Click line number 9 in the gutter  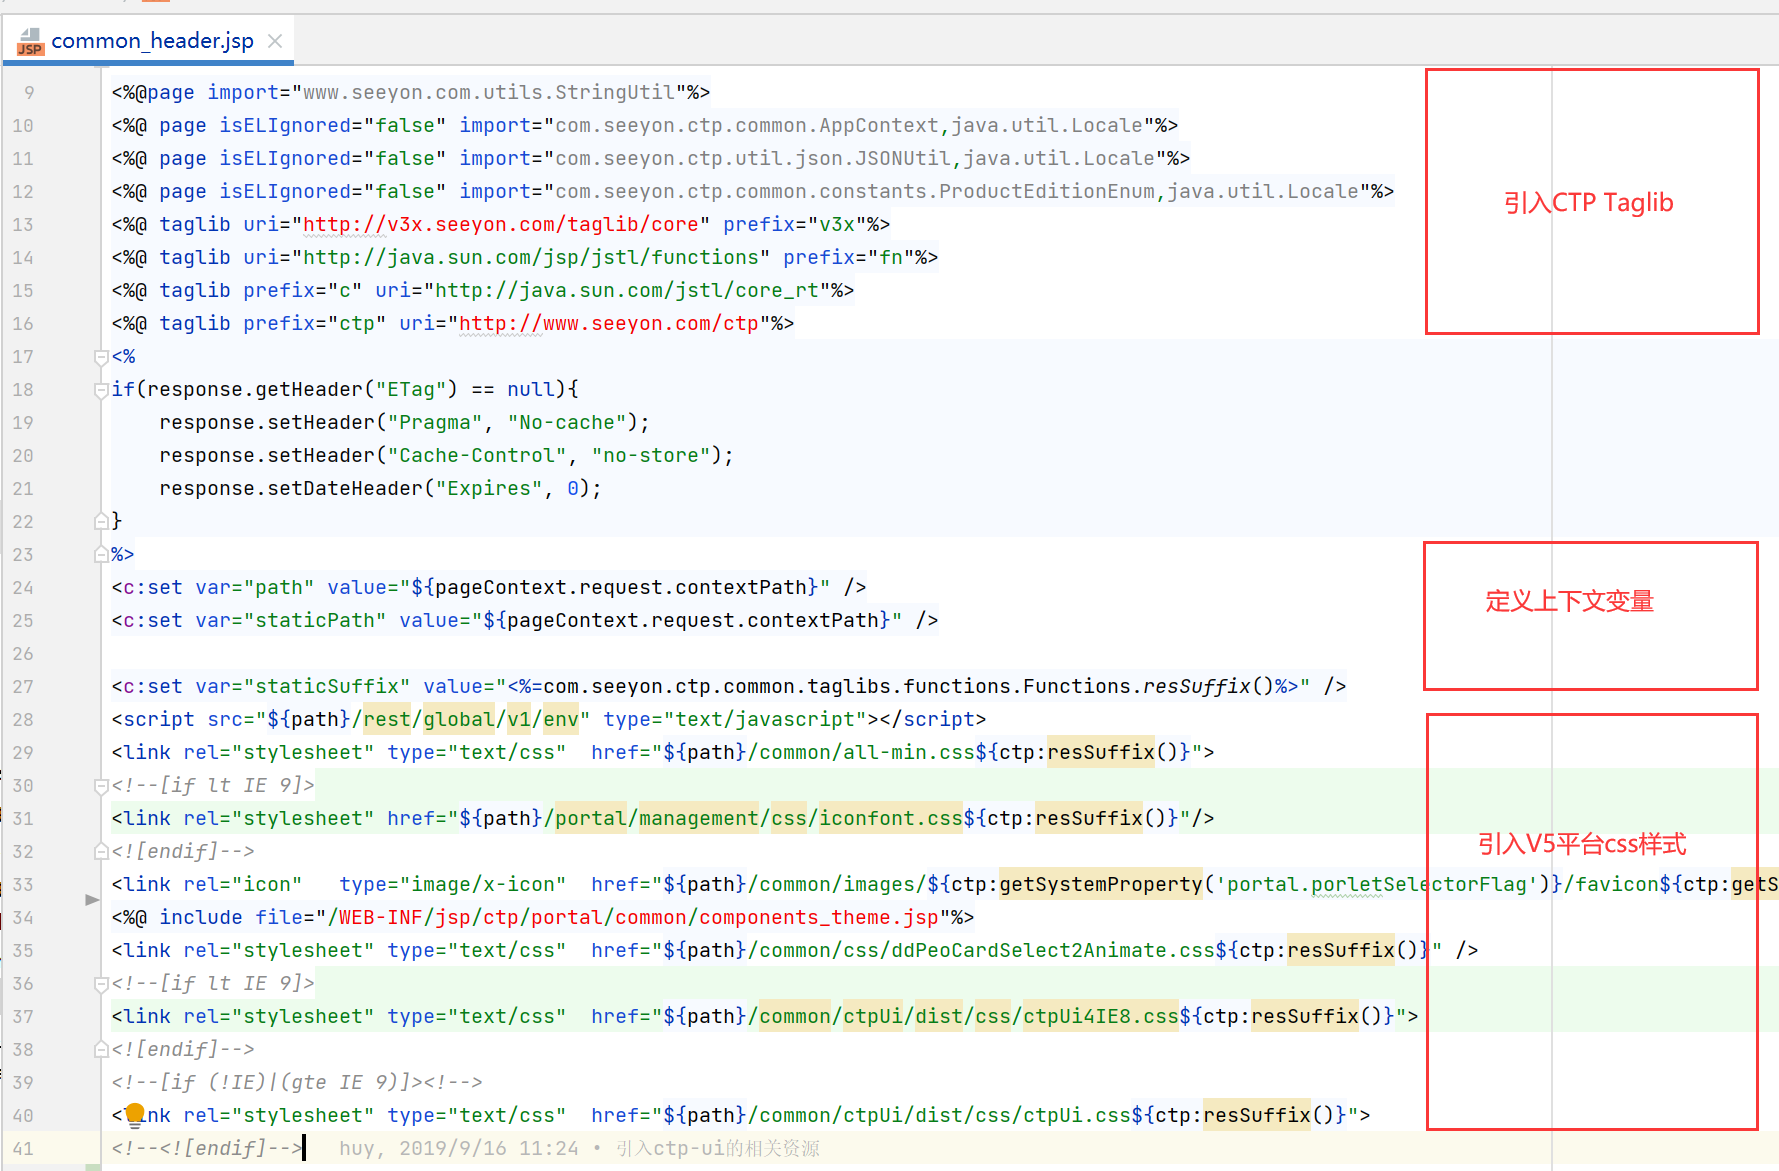click(x=29, y=93)
